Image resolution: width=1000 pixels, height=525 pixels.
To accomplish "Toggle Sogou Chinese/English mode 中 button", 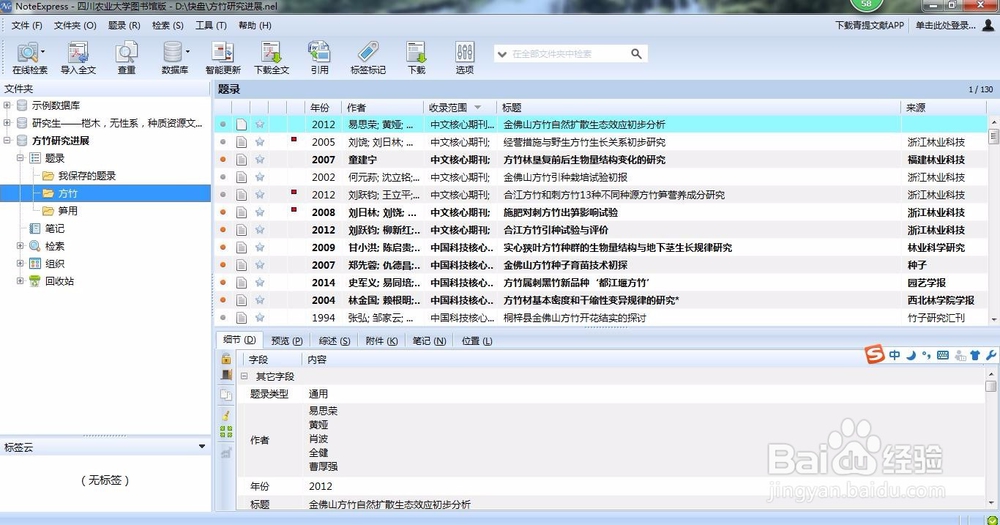I will click(x=895, y=355).
